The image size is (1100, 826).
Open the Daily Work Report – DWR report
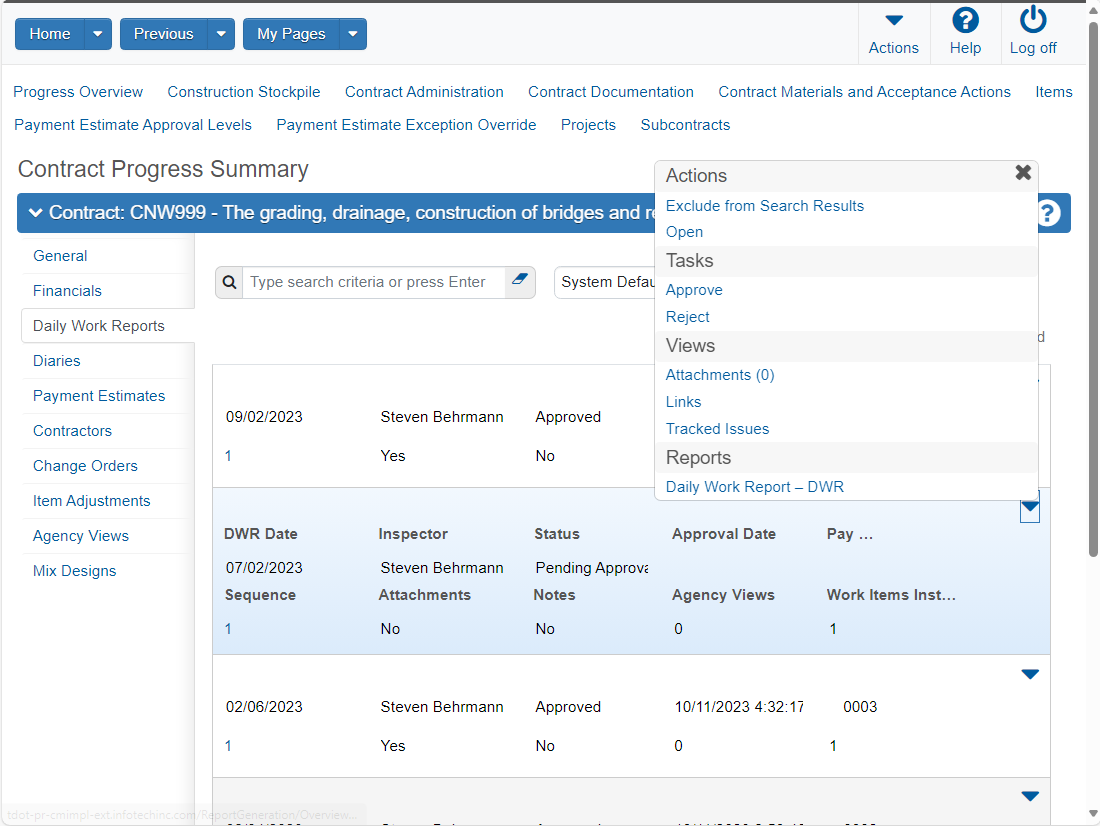[755, 487]
